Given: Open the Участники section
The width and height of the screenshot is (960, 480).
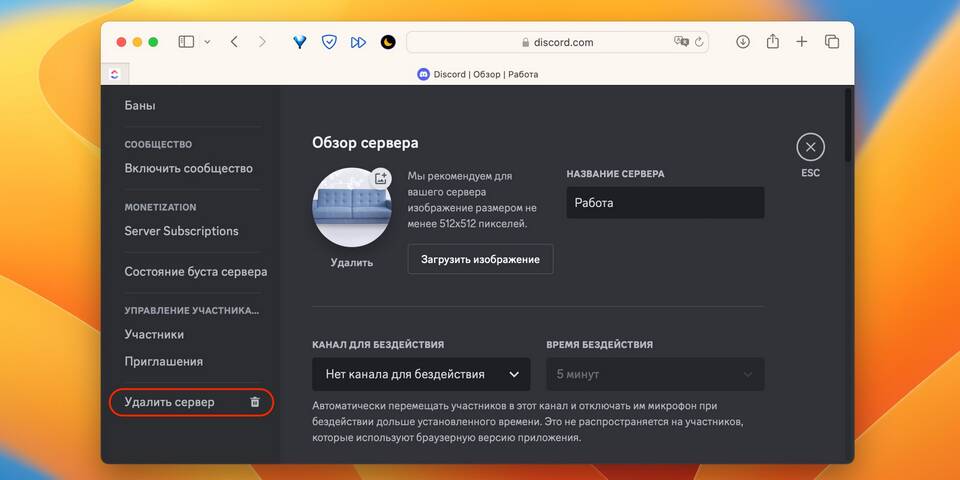Looking at the screenshot, I should tap(154, 334).
